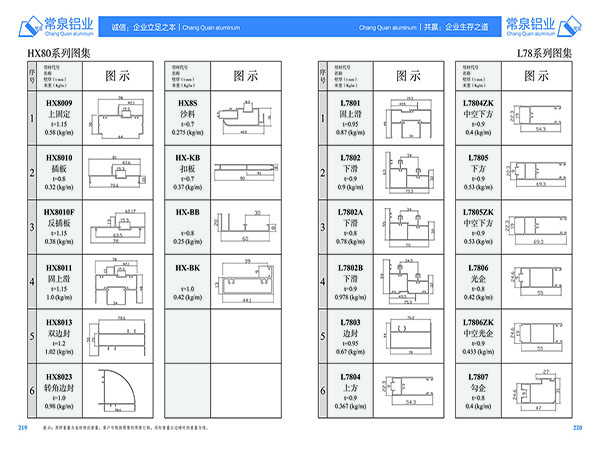The image size is (600, 450).
Task: Select the HX8013 profile code
Action: pos(59,322)
